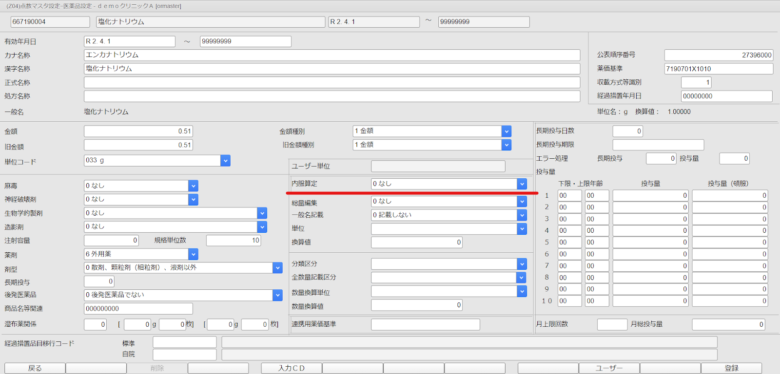
Task: Click the 数量換算値 field
Action: [417, 304]
